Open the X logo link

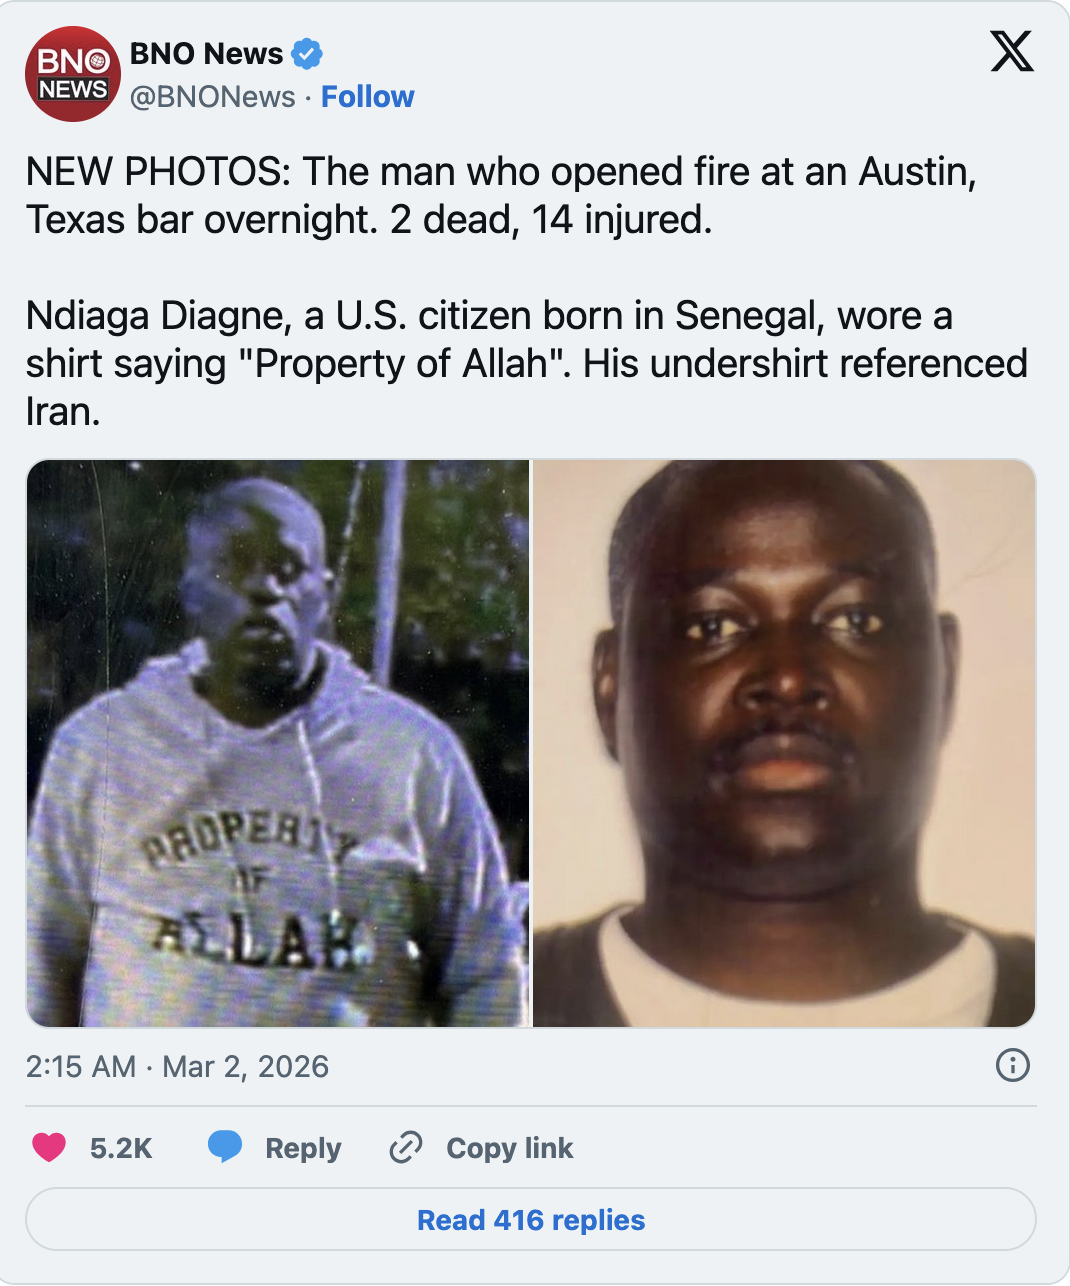point(1012,51)
